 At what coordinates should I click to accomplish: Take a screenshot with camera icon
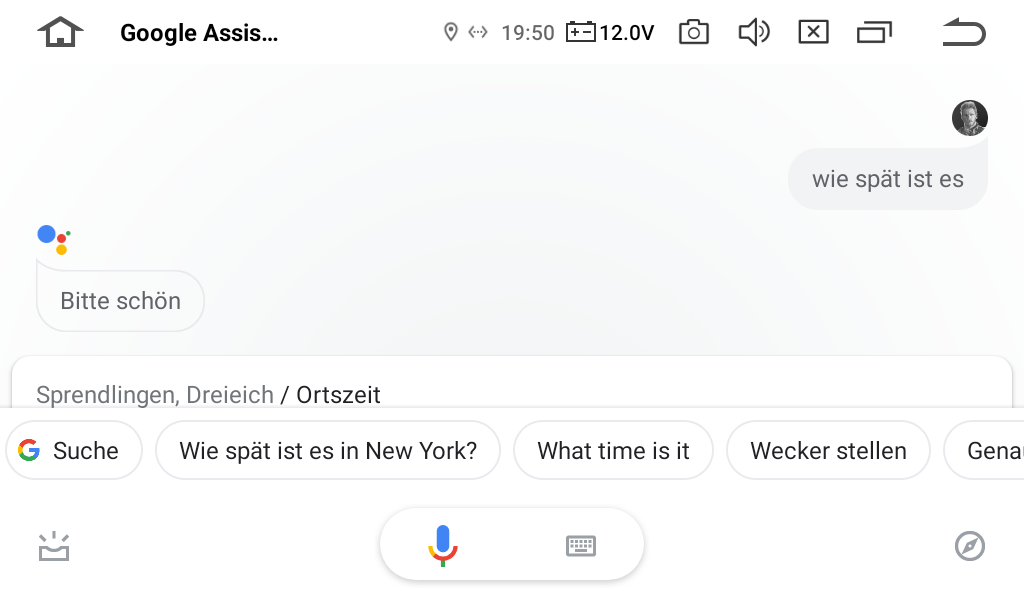tap(694, 32)
